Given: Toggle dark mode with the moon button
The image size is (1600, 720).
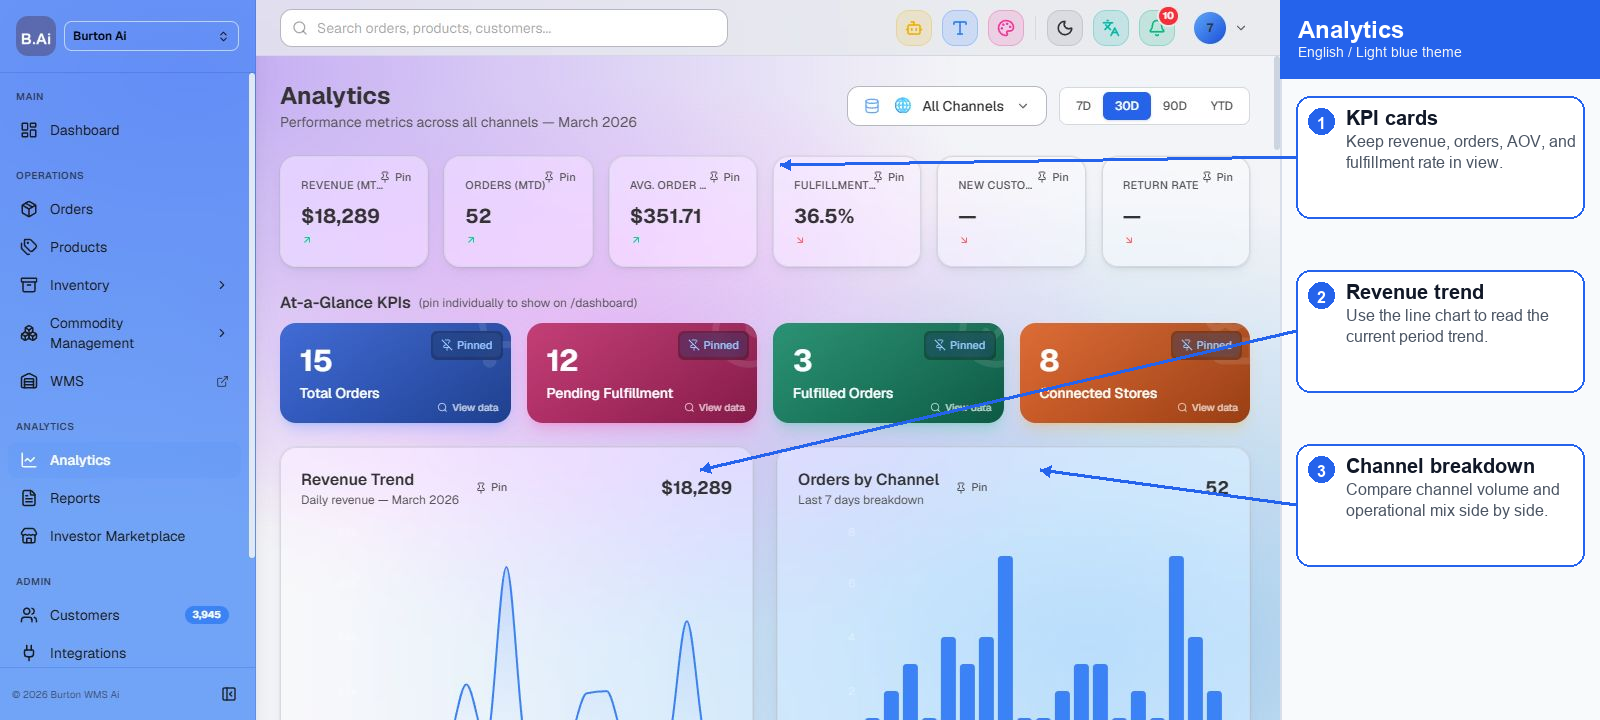Looking at the screenshot, I should click(x=1065, y=28).
